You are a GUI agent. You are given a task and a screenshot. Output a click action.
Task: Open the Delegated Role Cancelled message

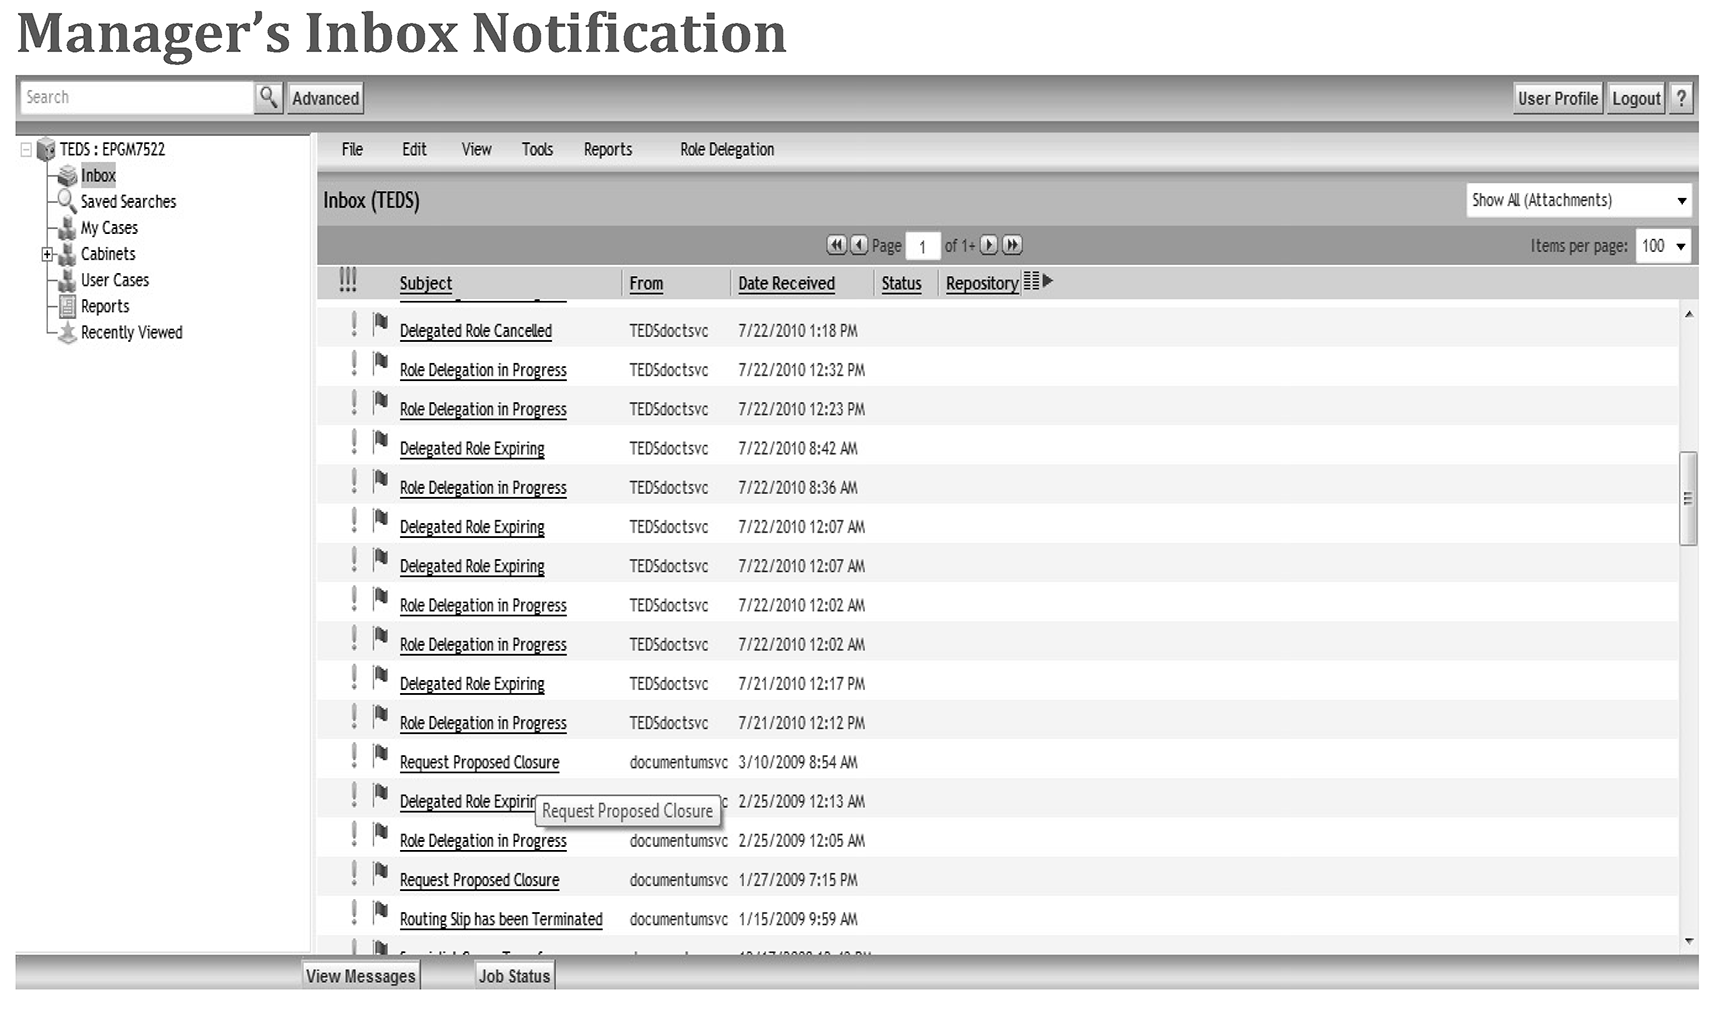pyautogui.click(x=475, y=331)
